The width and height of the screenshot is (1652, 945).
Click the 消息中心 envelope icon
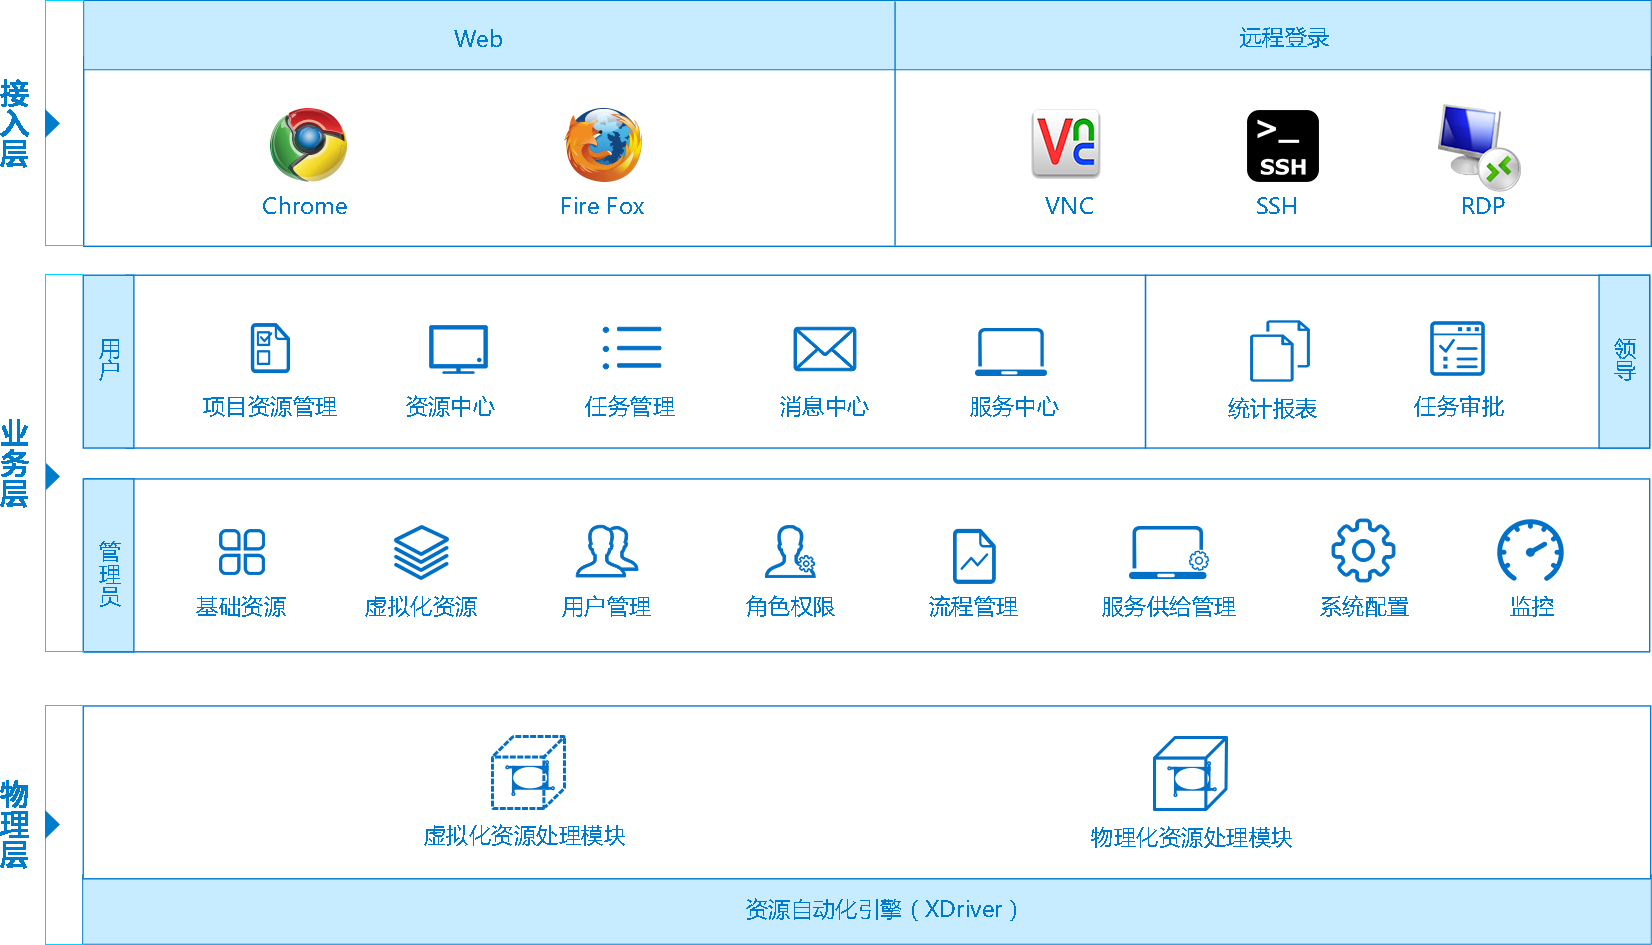(824, 349)
